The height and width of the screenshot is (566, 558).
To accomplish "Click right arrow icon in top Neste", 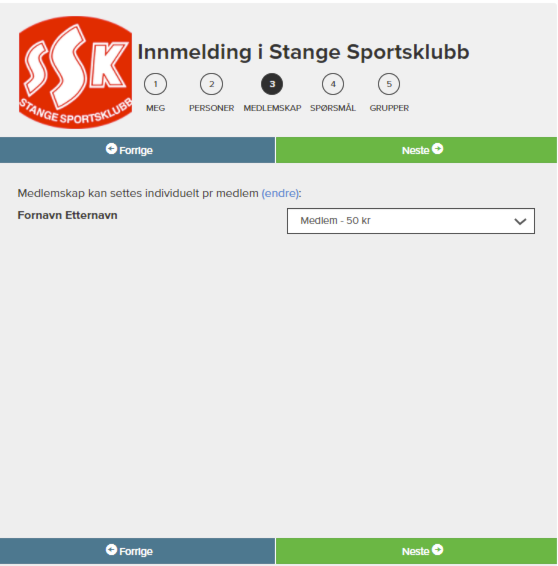I will 437,149.
